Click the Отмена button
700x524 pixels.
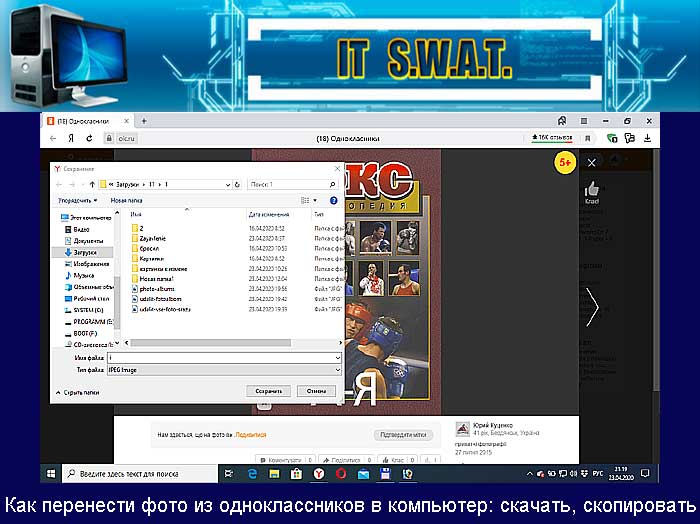pos(316,391)
